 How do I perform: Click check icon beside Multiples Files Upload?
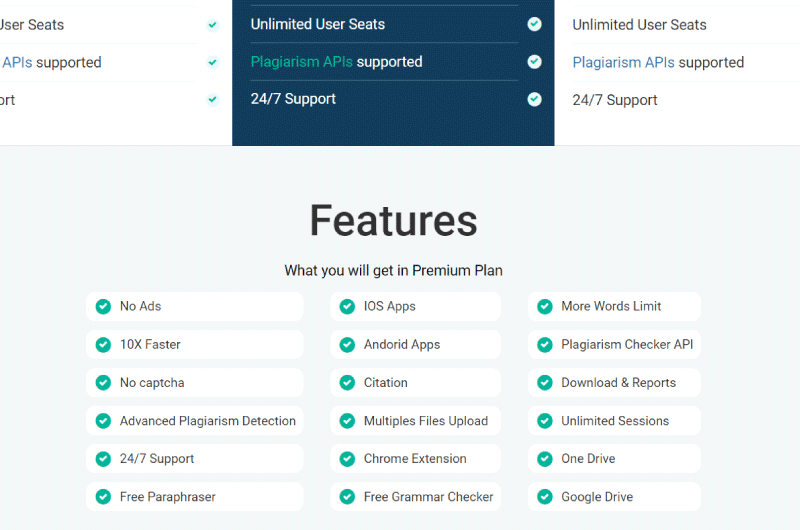[x=347, y=421]
